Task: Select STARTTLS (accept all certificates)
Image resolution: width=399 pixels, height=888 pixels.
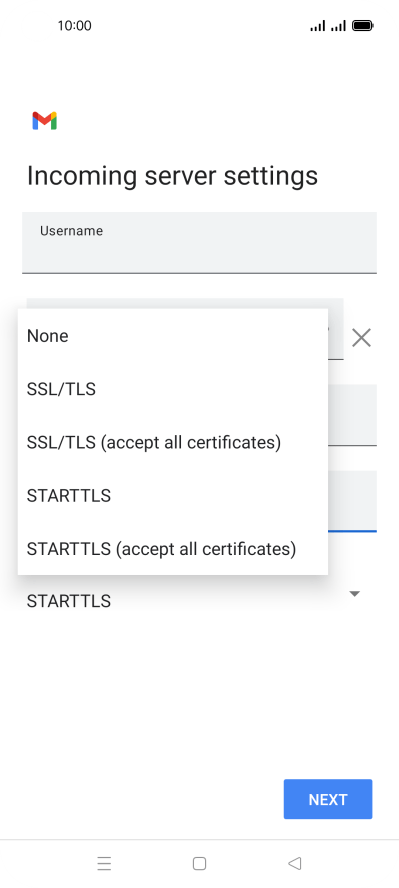Action: point(173,549)
